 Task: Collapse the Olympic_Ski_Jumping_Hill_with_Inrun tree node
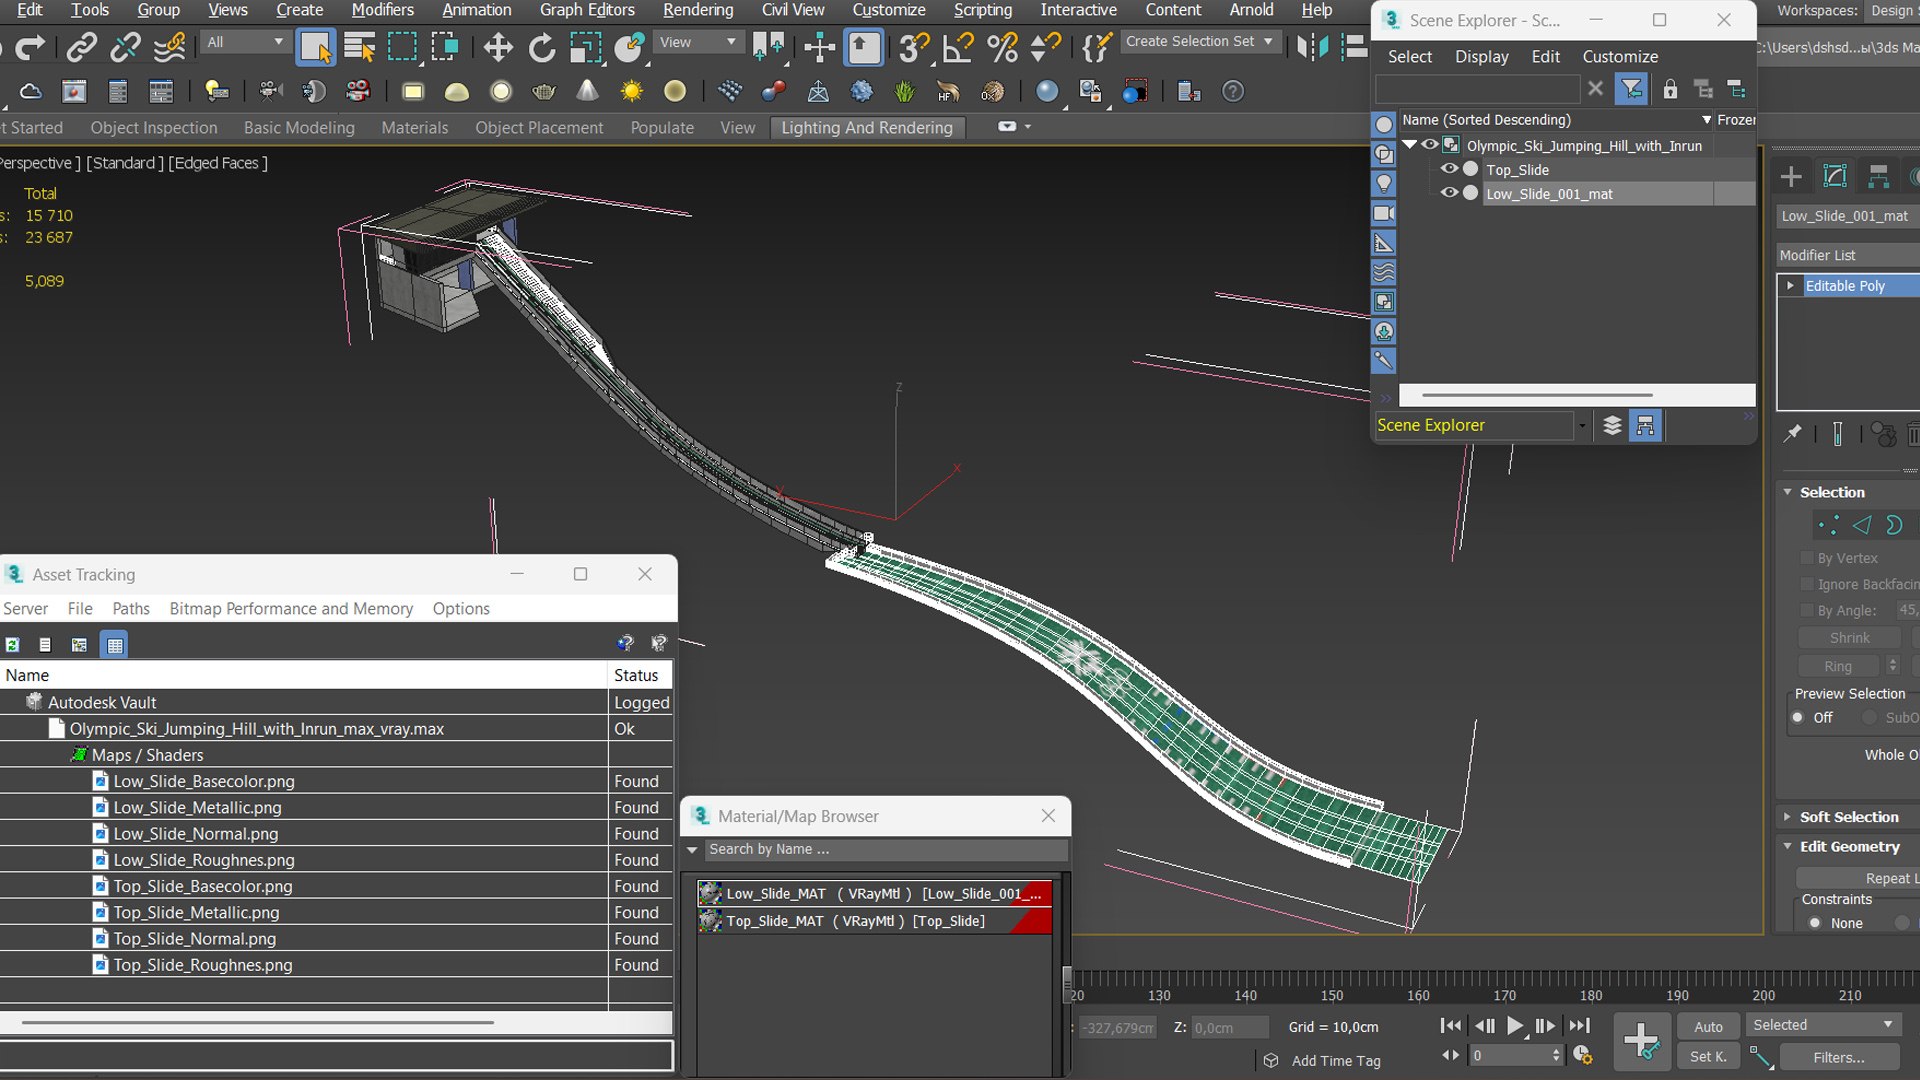pyautogui.click(x=1409, y=145)
